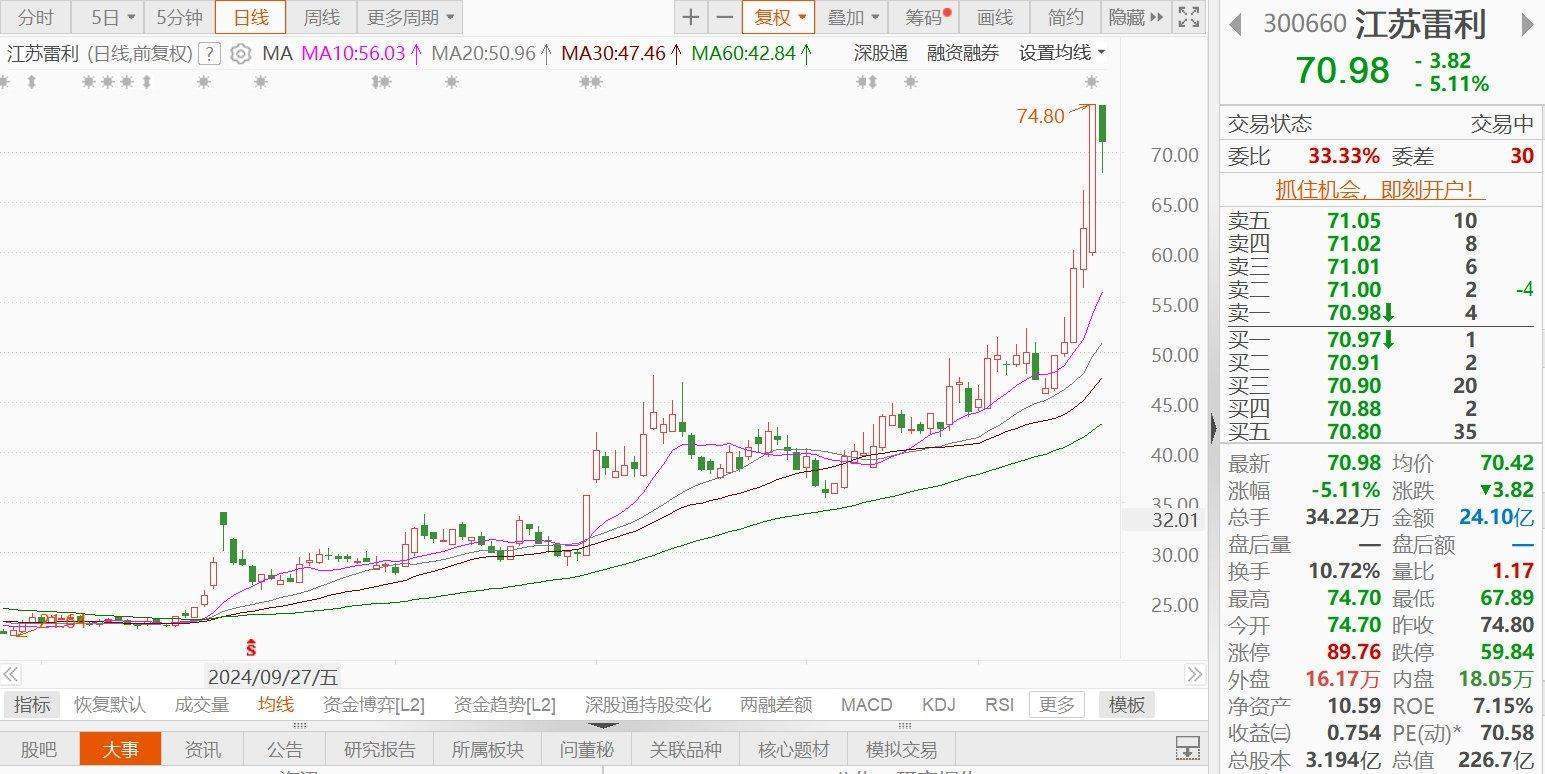Enter fullscreen via the expand arrows icon
1545x774 pixels.
click(1189, 17)
